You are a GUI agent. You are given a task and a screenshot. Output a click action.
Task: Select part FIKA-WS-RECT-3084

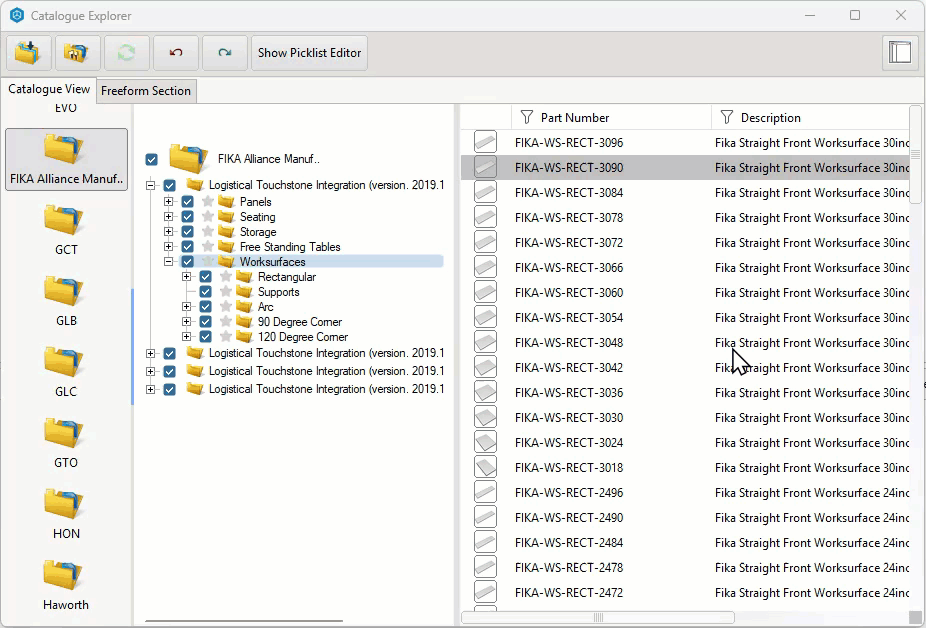click(685, 193)
